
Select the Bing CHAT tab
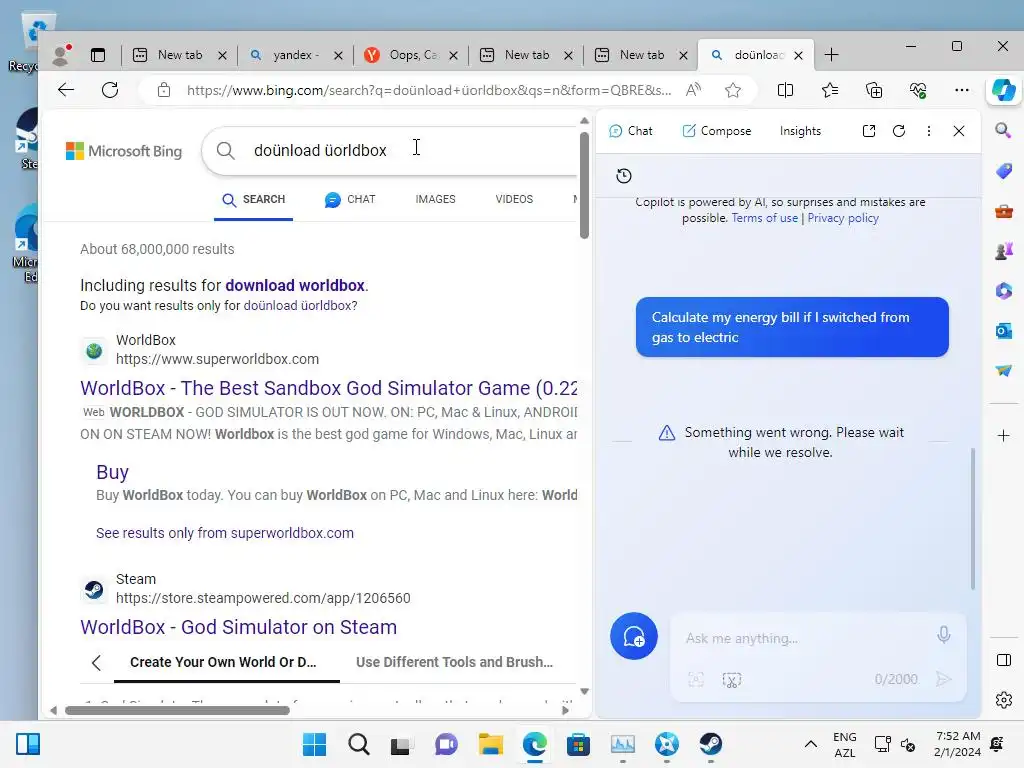tap(350, 200)
